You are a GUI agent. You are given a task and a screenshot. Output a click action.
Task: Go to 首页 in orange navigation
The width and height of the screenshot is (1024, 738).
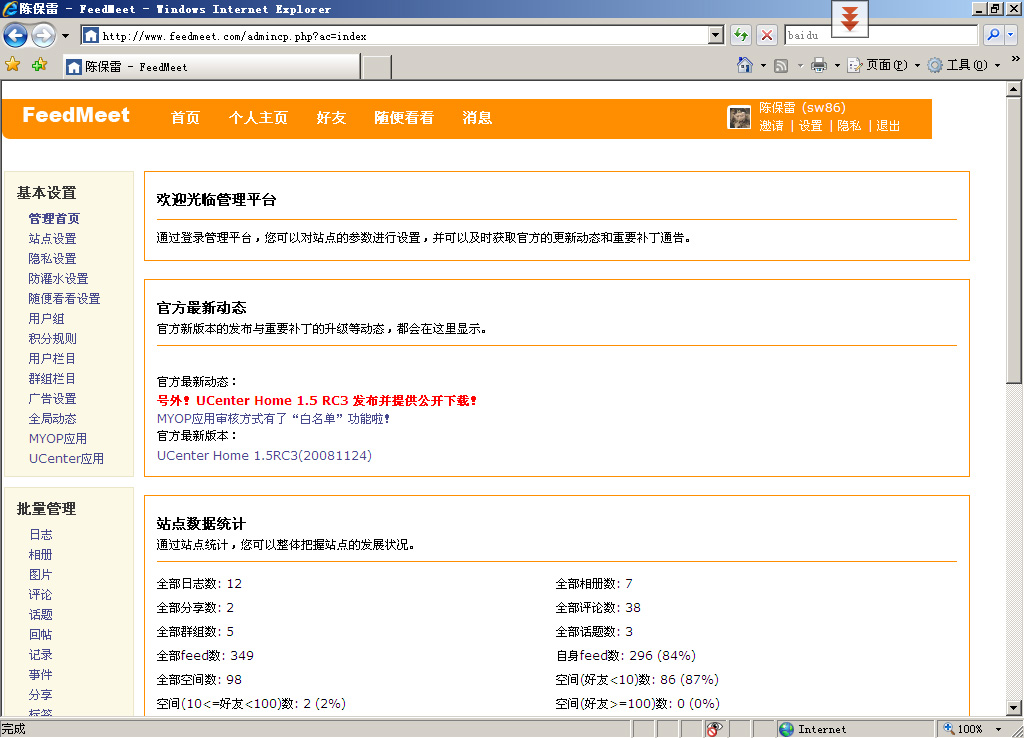click(x=185, y=118)
